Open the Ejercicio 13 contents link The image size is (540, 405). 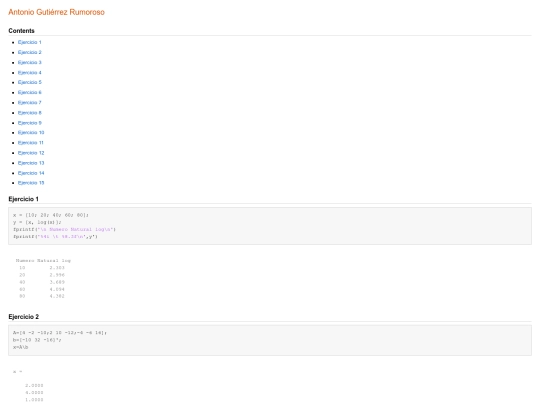(31, 163)
